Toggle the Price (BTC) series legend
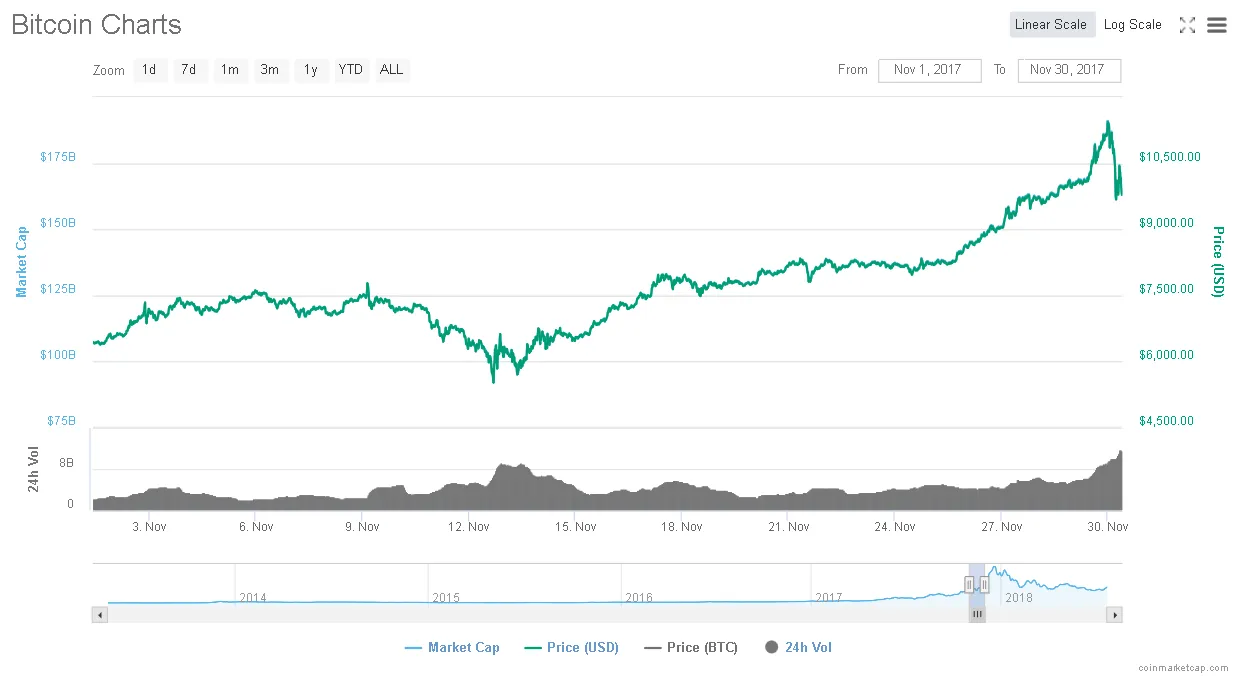The width and height of the screenshot is (1240, 676). pos(691,648)
